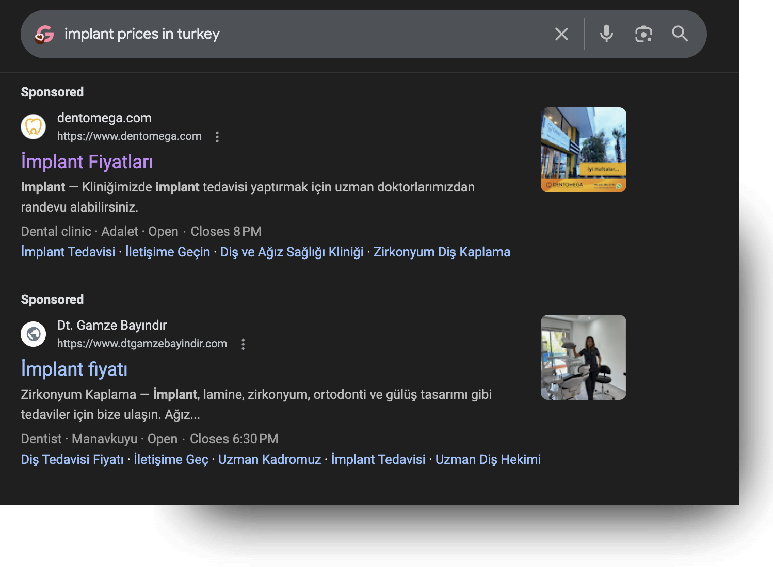Click the second 'Sponsored' label above Dt. Gamze Bayındır
773x567 pixels.
tap(52, 299)
